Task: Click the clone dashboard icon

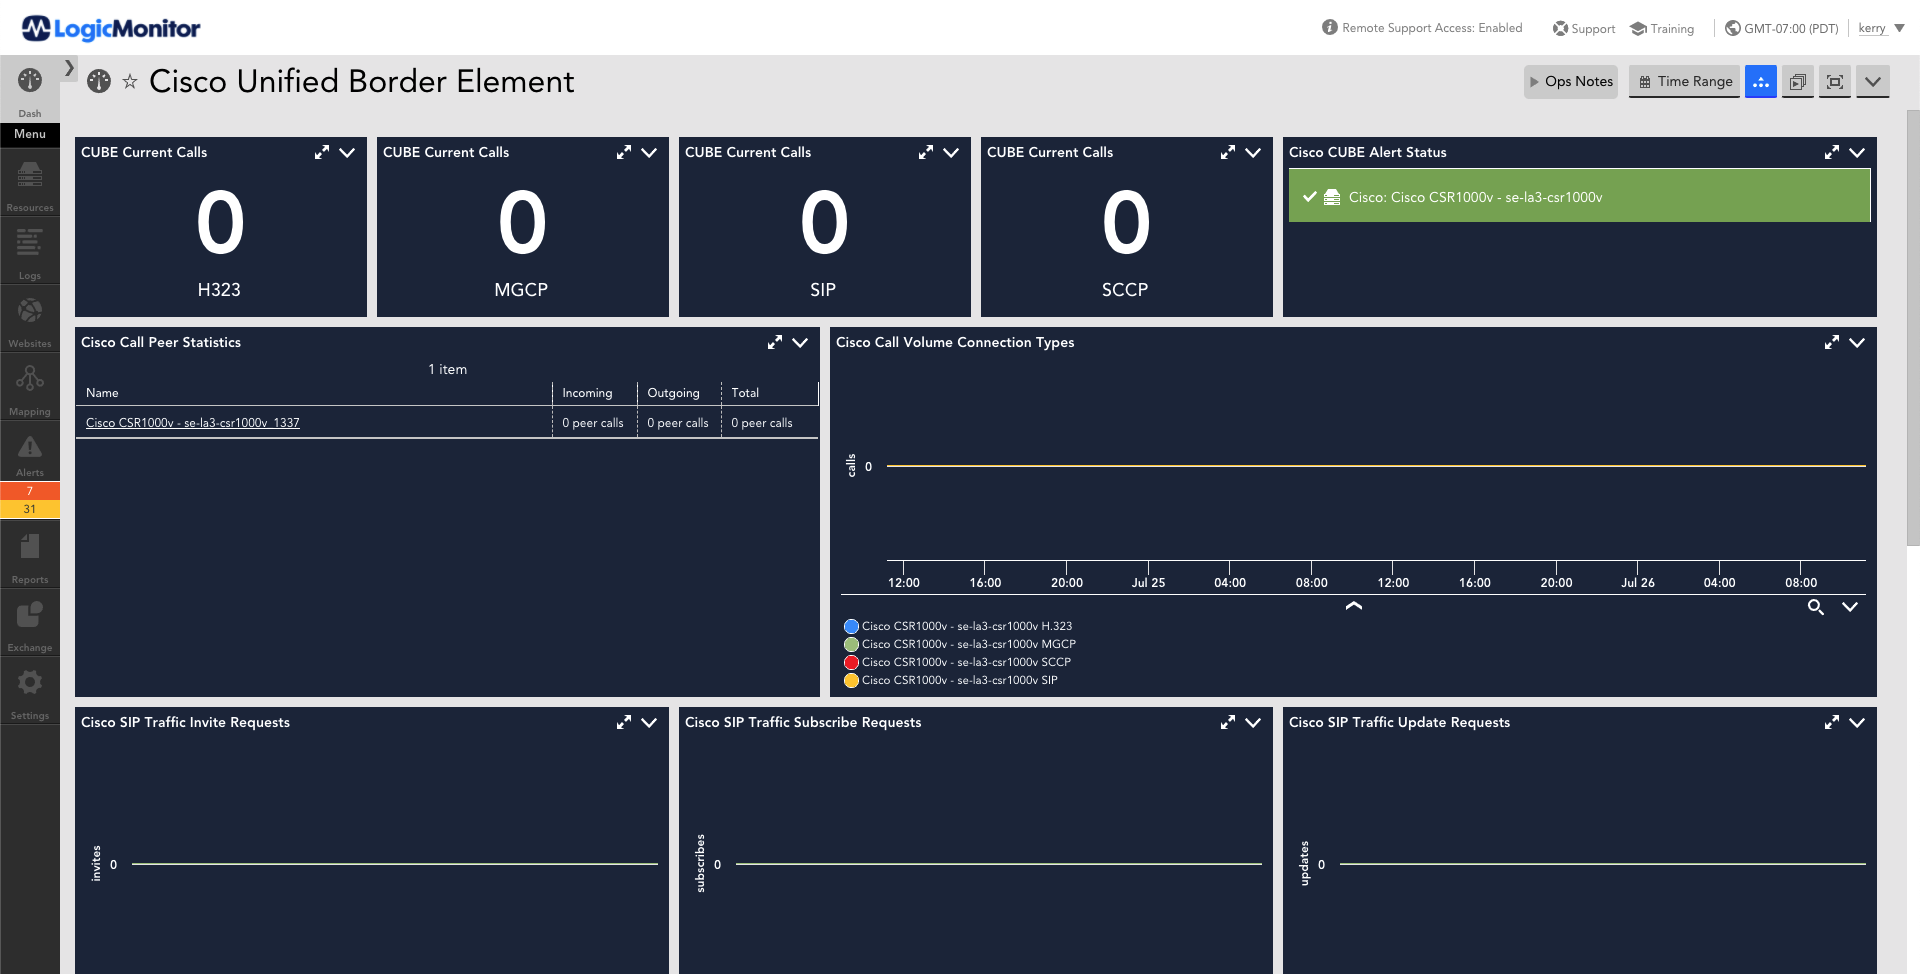Action: click(x=1798, y=82)
